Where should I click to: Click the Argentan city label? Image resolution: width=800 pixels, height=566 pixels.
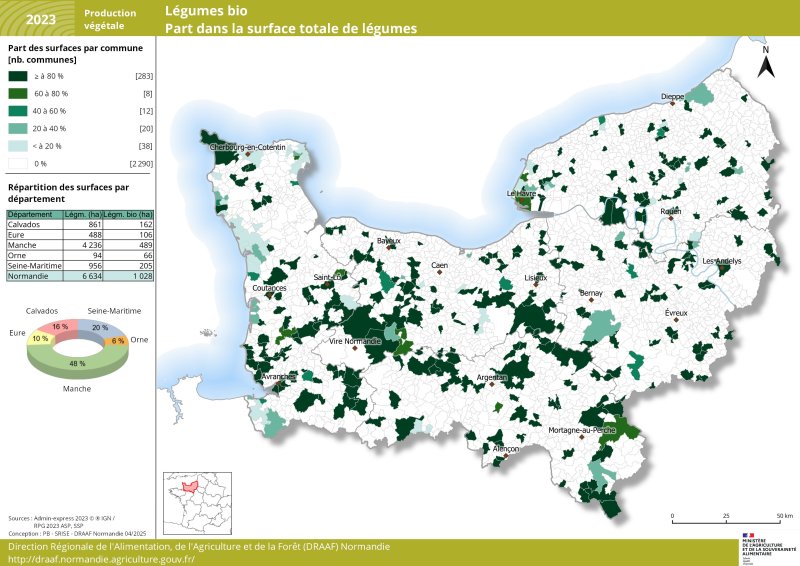pyautogui.click(x=492, y=378)
